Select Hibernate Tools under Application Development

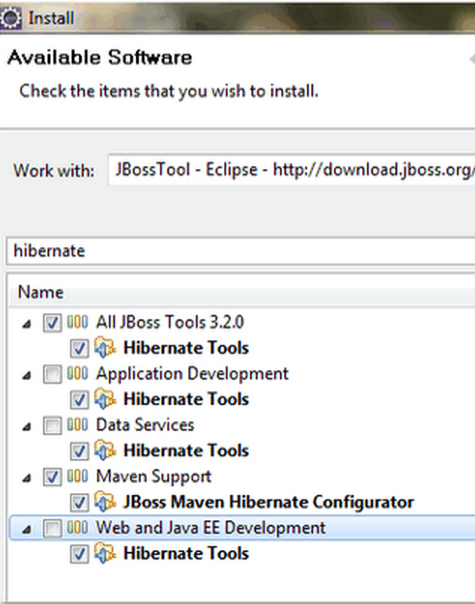click(186, 399)
